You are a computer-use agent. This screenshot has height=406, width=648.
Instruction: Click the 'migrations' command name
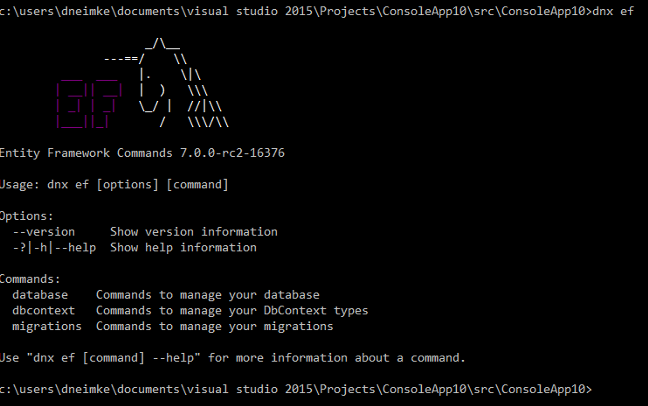(x=47, y=326)
